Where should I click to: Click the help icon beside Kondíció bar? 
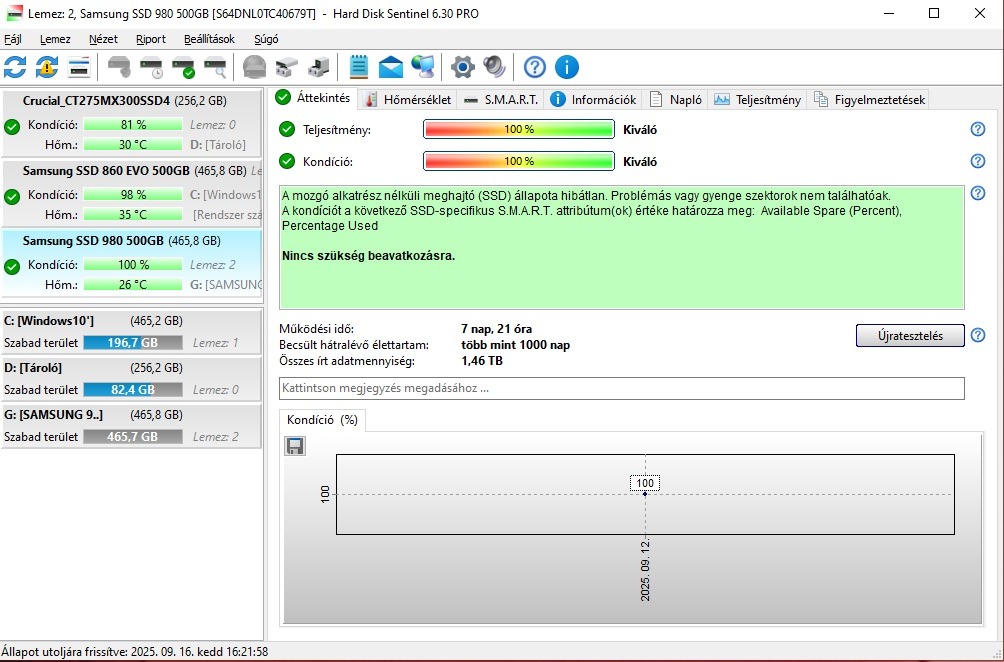click(978, 161)
